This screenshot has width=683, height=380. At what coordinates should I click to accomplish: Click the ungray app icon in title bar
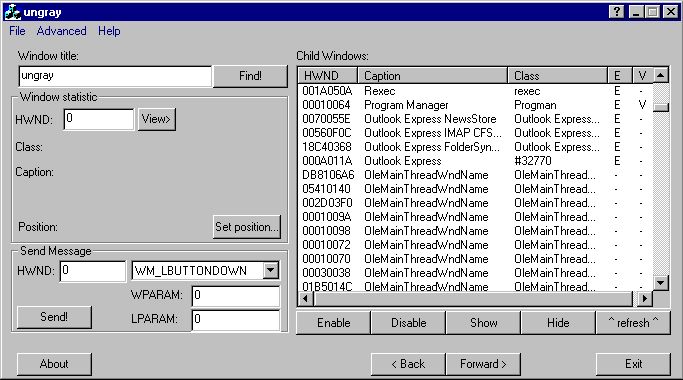coord(12,12)
